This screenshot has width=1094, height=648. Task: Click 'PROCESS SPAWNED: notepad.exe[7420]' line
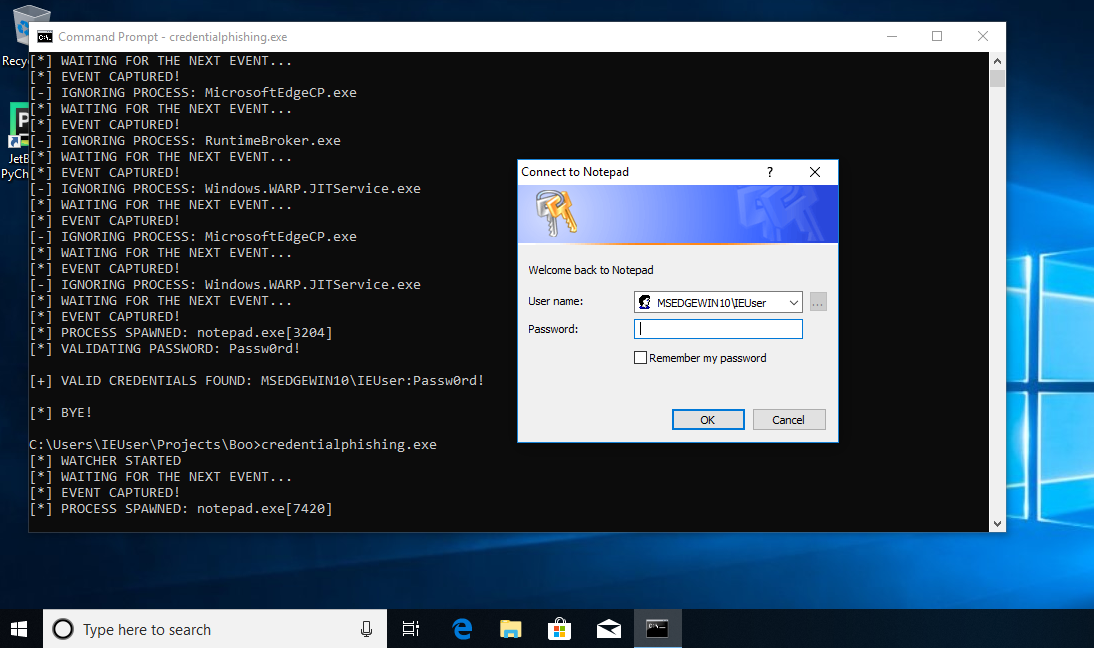[x=181, y=508]
